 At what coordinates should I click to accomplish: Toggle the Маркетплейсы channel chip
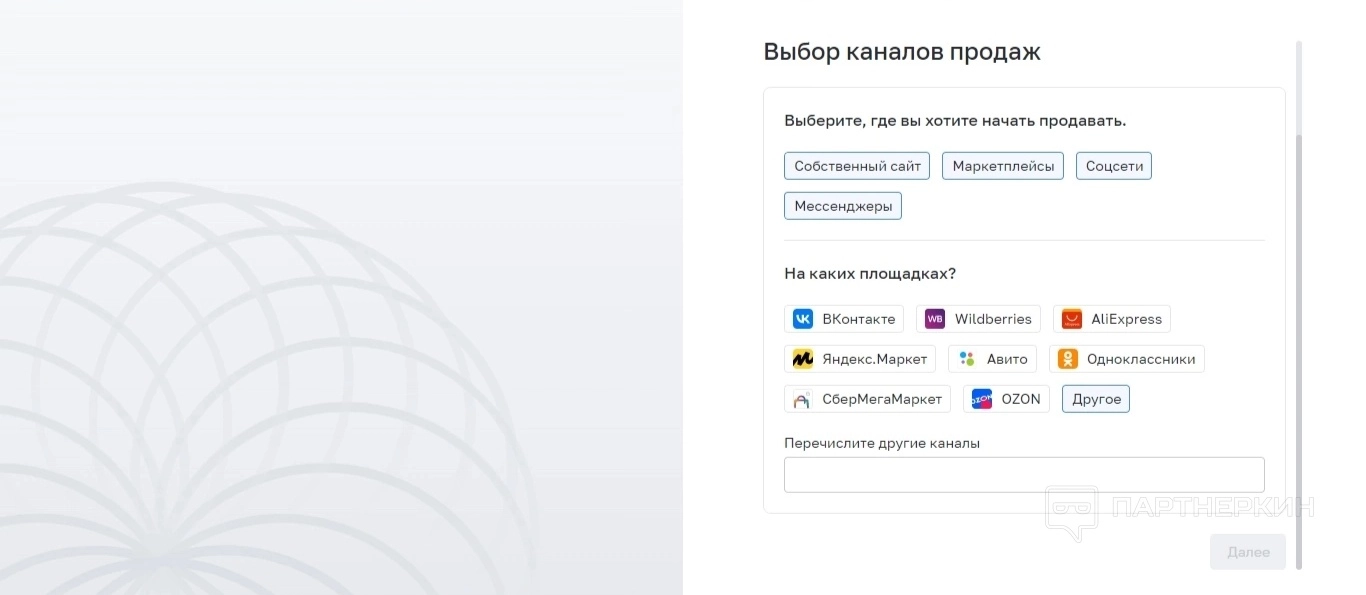[1003, 166]
